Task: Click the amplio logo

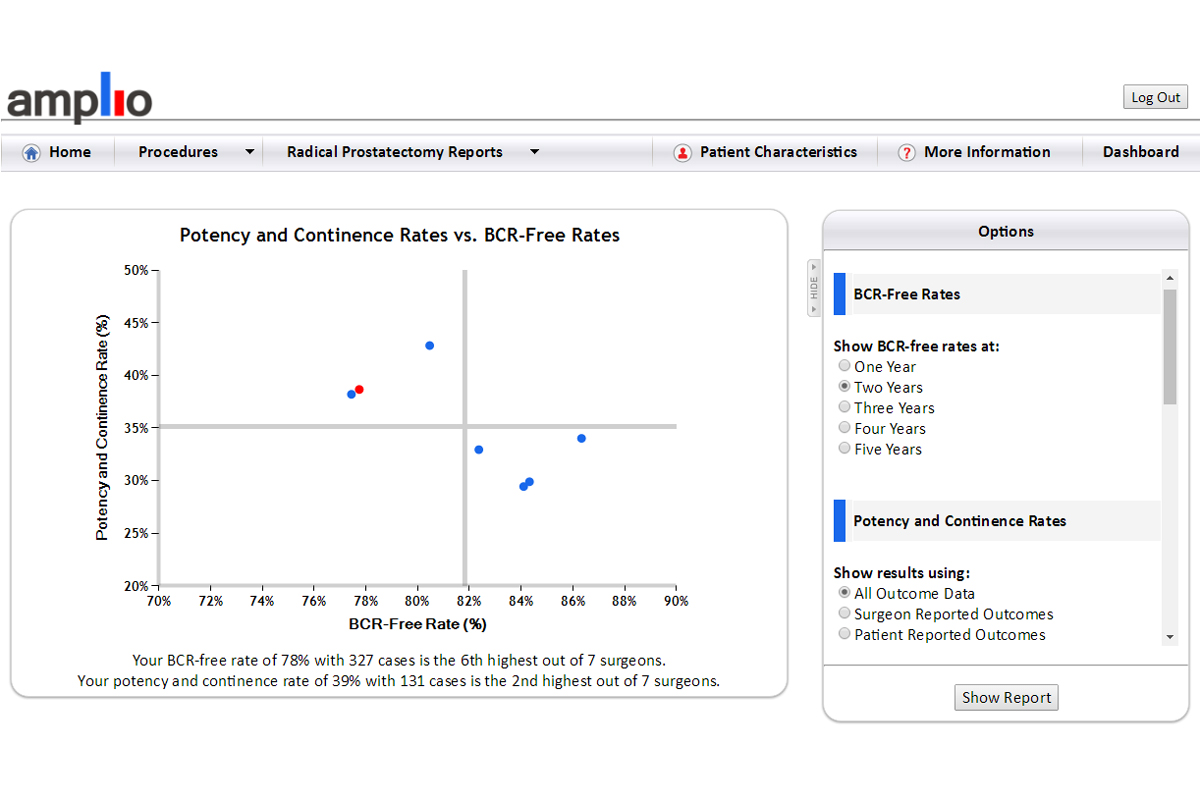Action: pyautogui.click(x=80, y=99)
